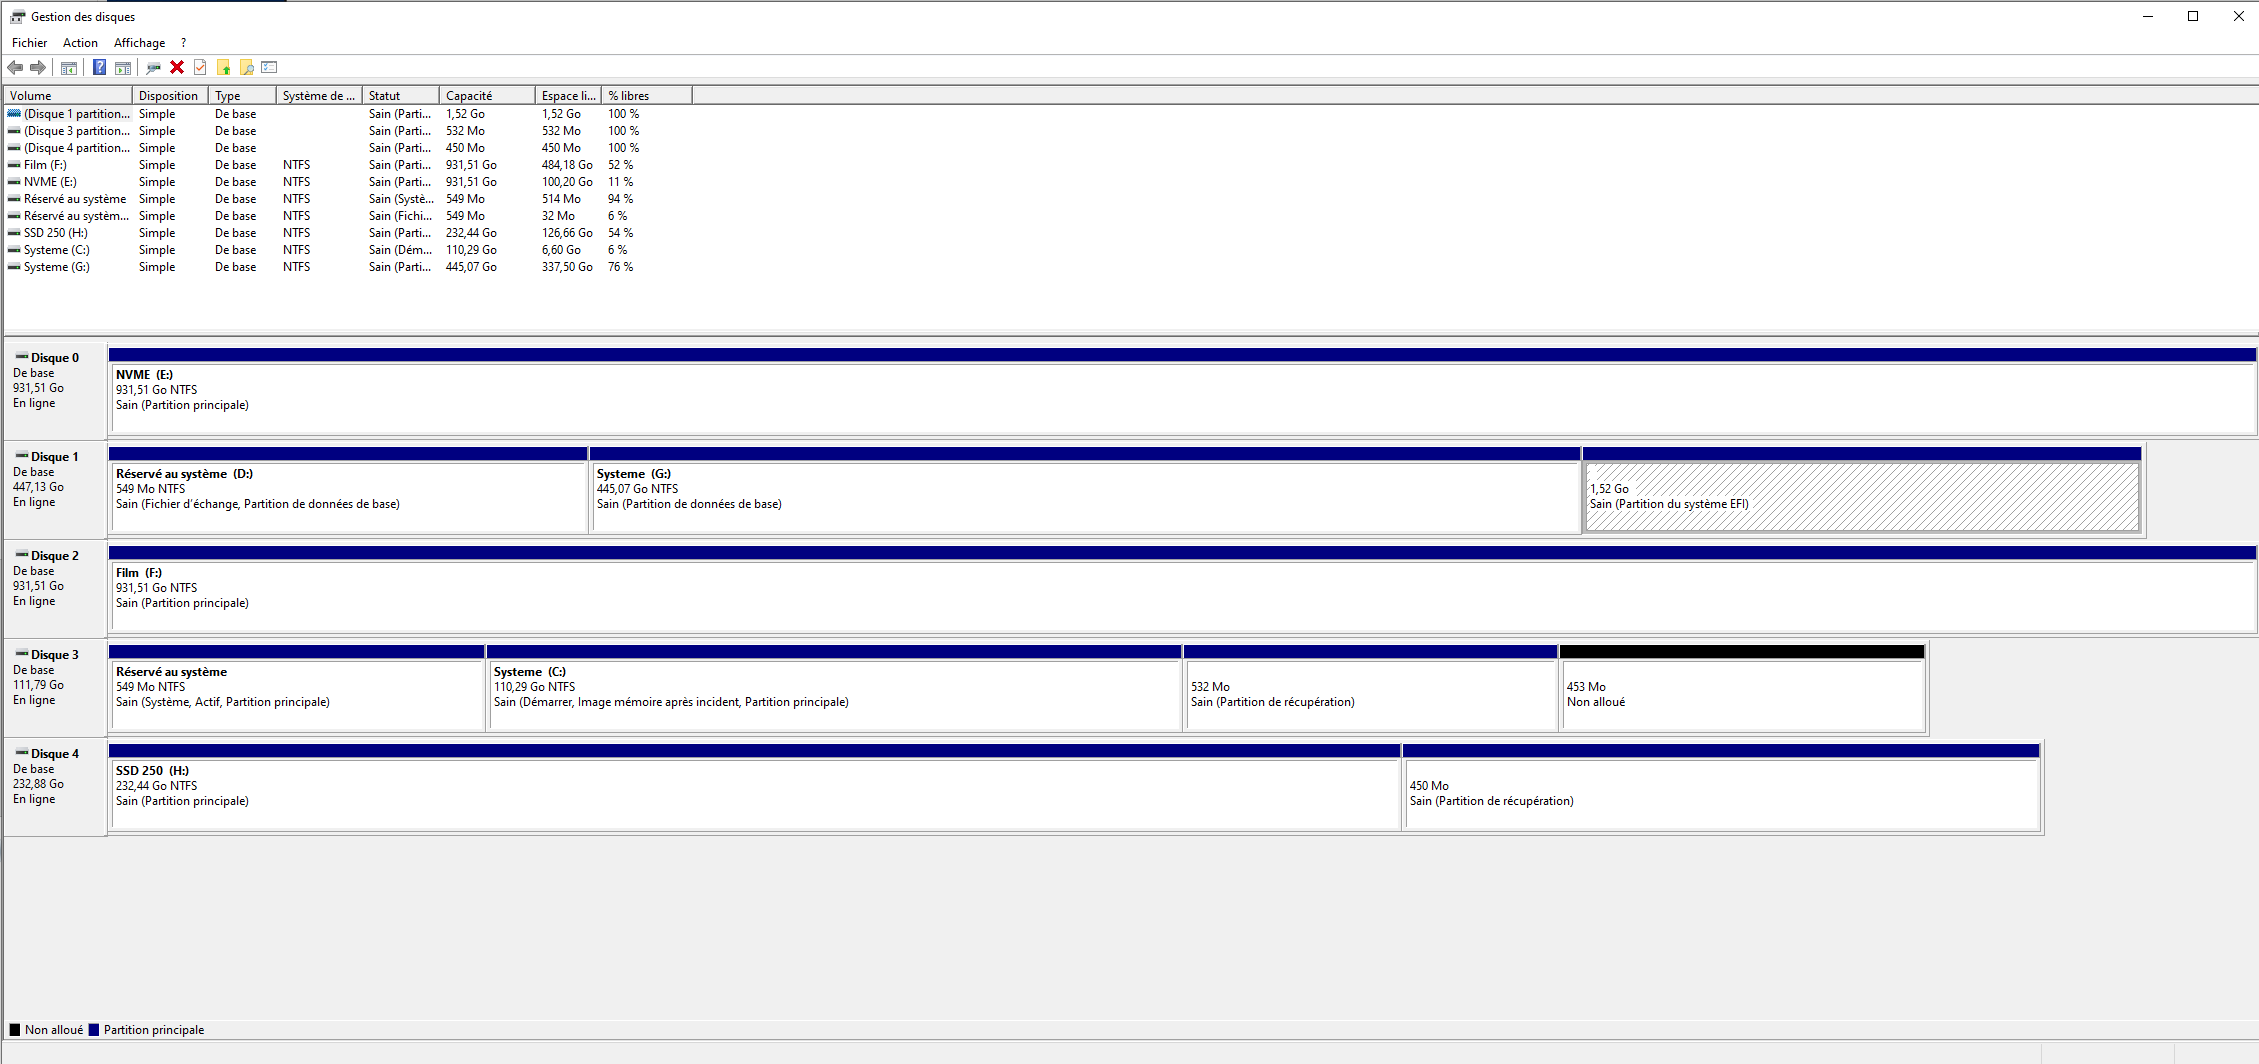Select the Disque 1 label panel

coord(56,489)
